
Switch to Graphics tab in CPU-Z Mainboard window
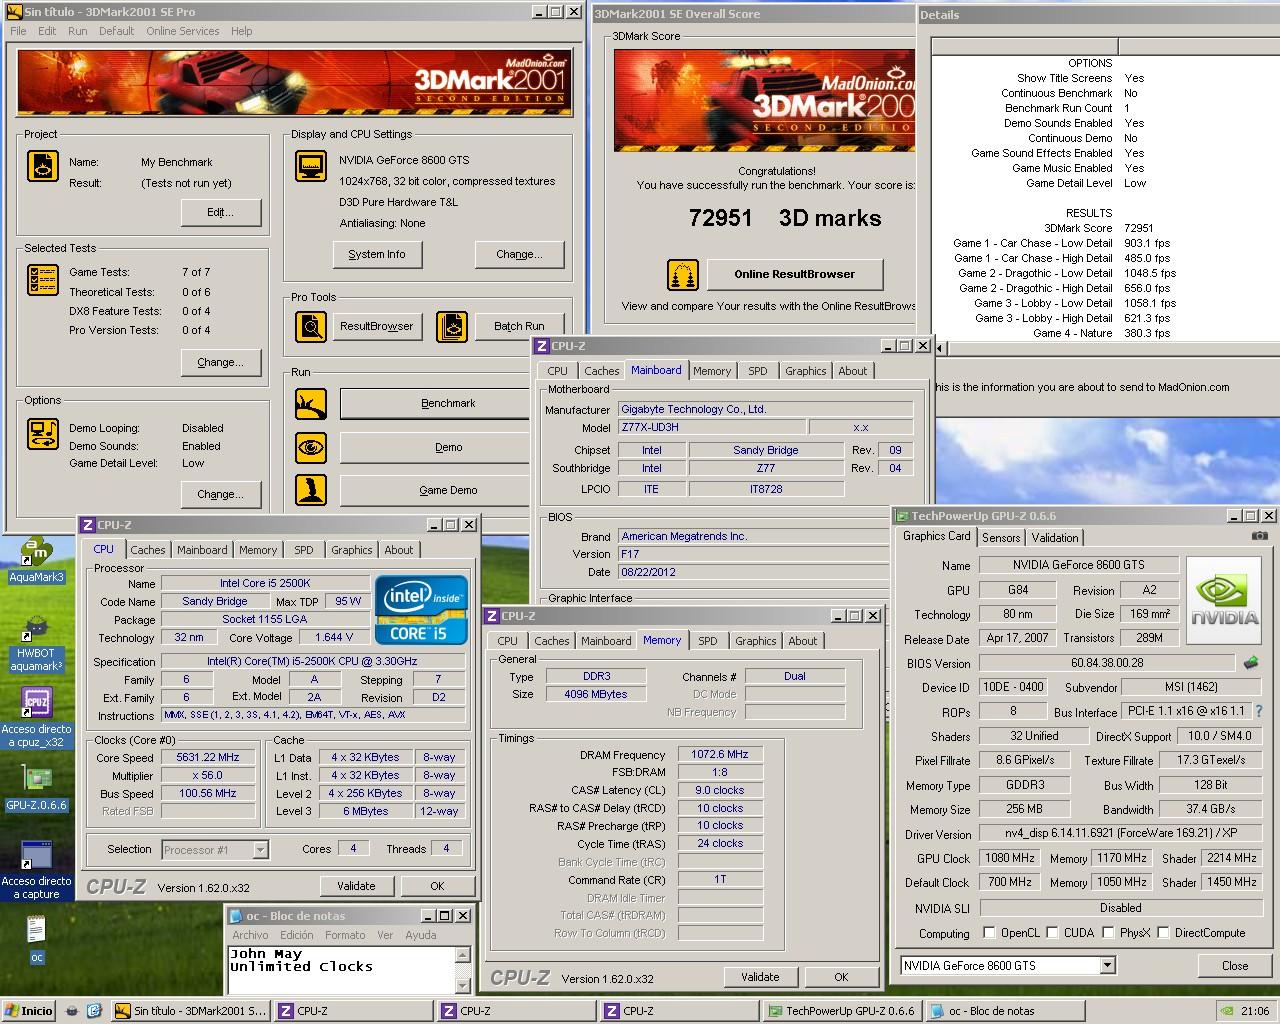point(806,371)
